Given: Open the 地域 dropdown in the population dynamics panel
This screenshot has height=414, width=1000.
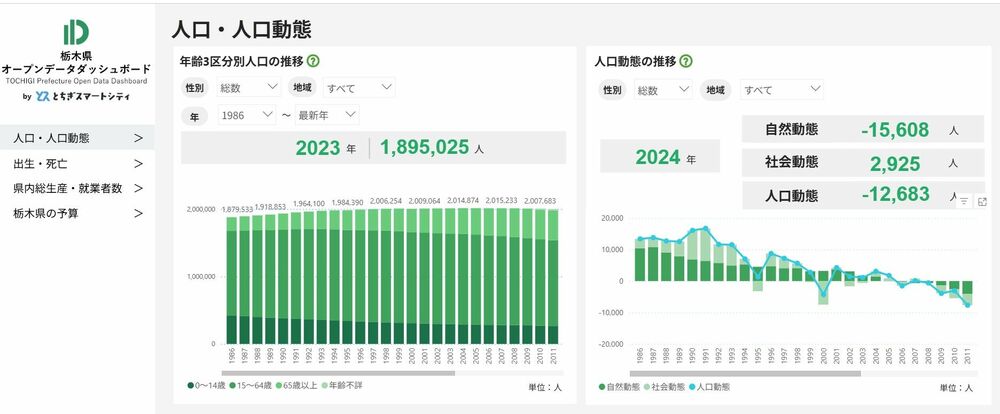Looking at the screenshot, I should (x=780, y=90).
